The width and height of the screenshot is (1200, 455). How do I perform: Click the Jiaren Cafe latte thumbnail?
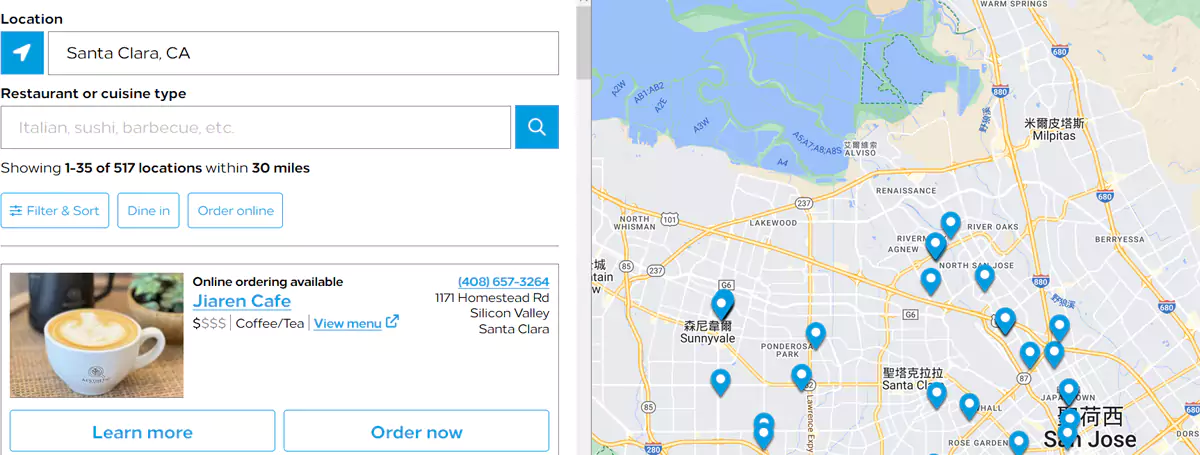[97, 336]
